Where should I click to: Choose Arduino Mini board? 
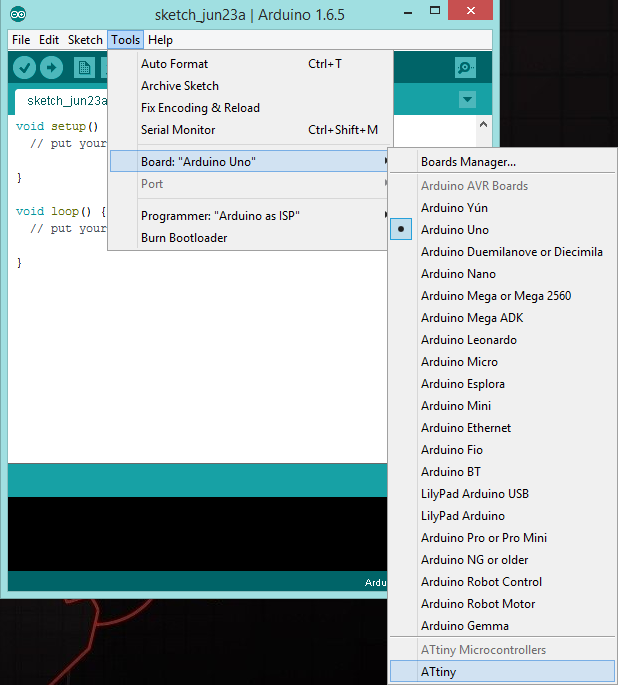502,405
